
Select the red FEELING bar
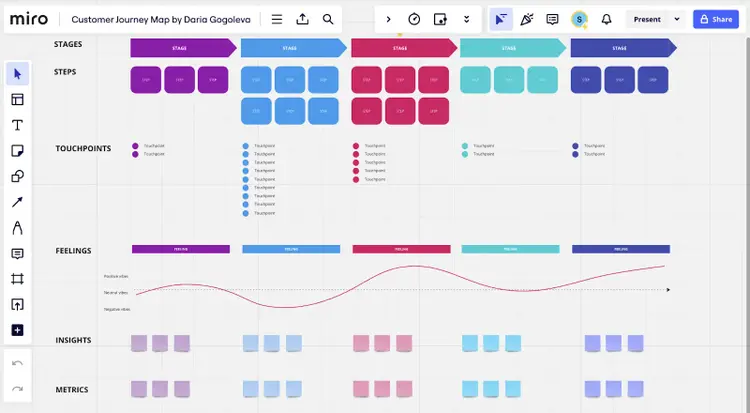401,249
